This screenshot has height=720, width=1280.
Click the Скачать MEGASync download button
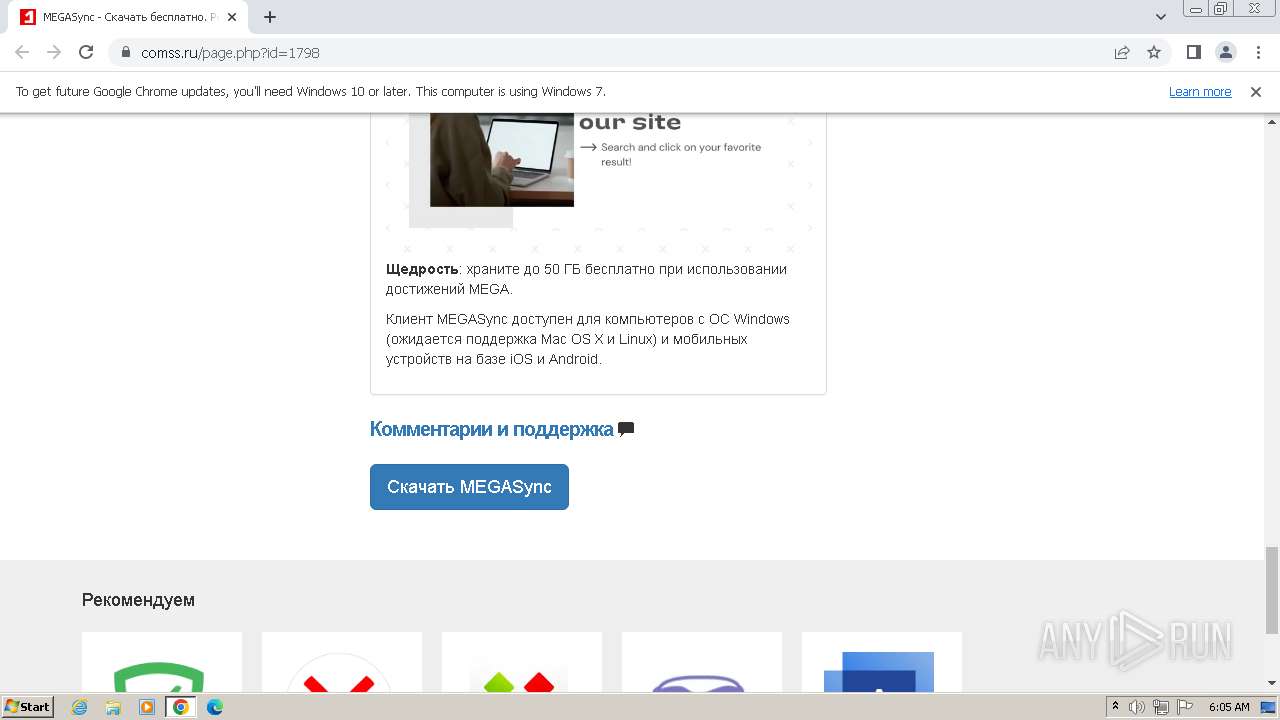tap(469, 487)
